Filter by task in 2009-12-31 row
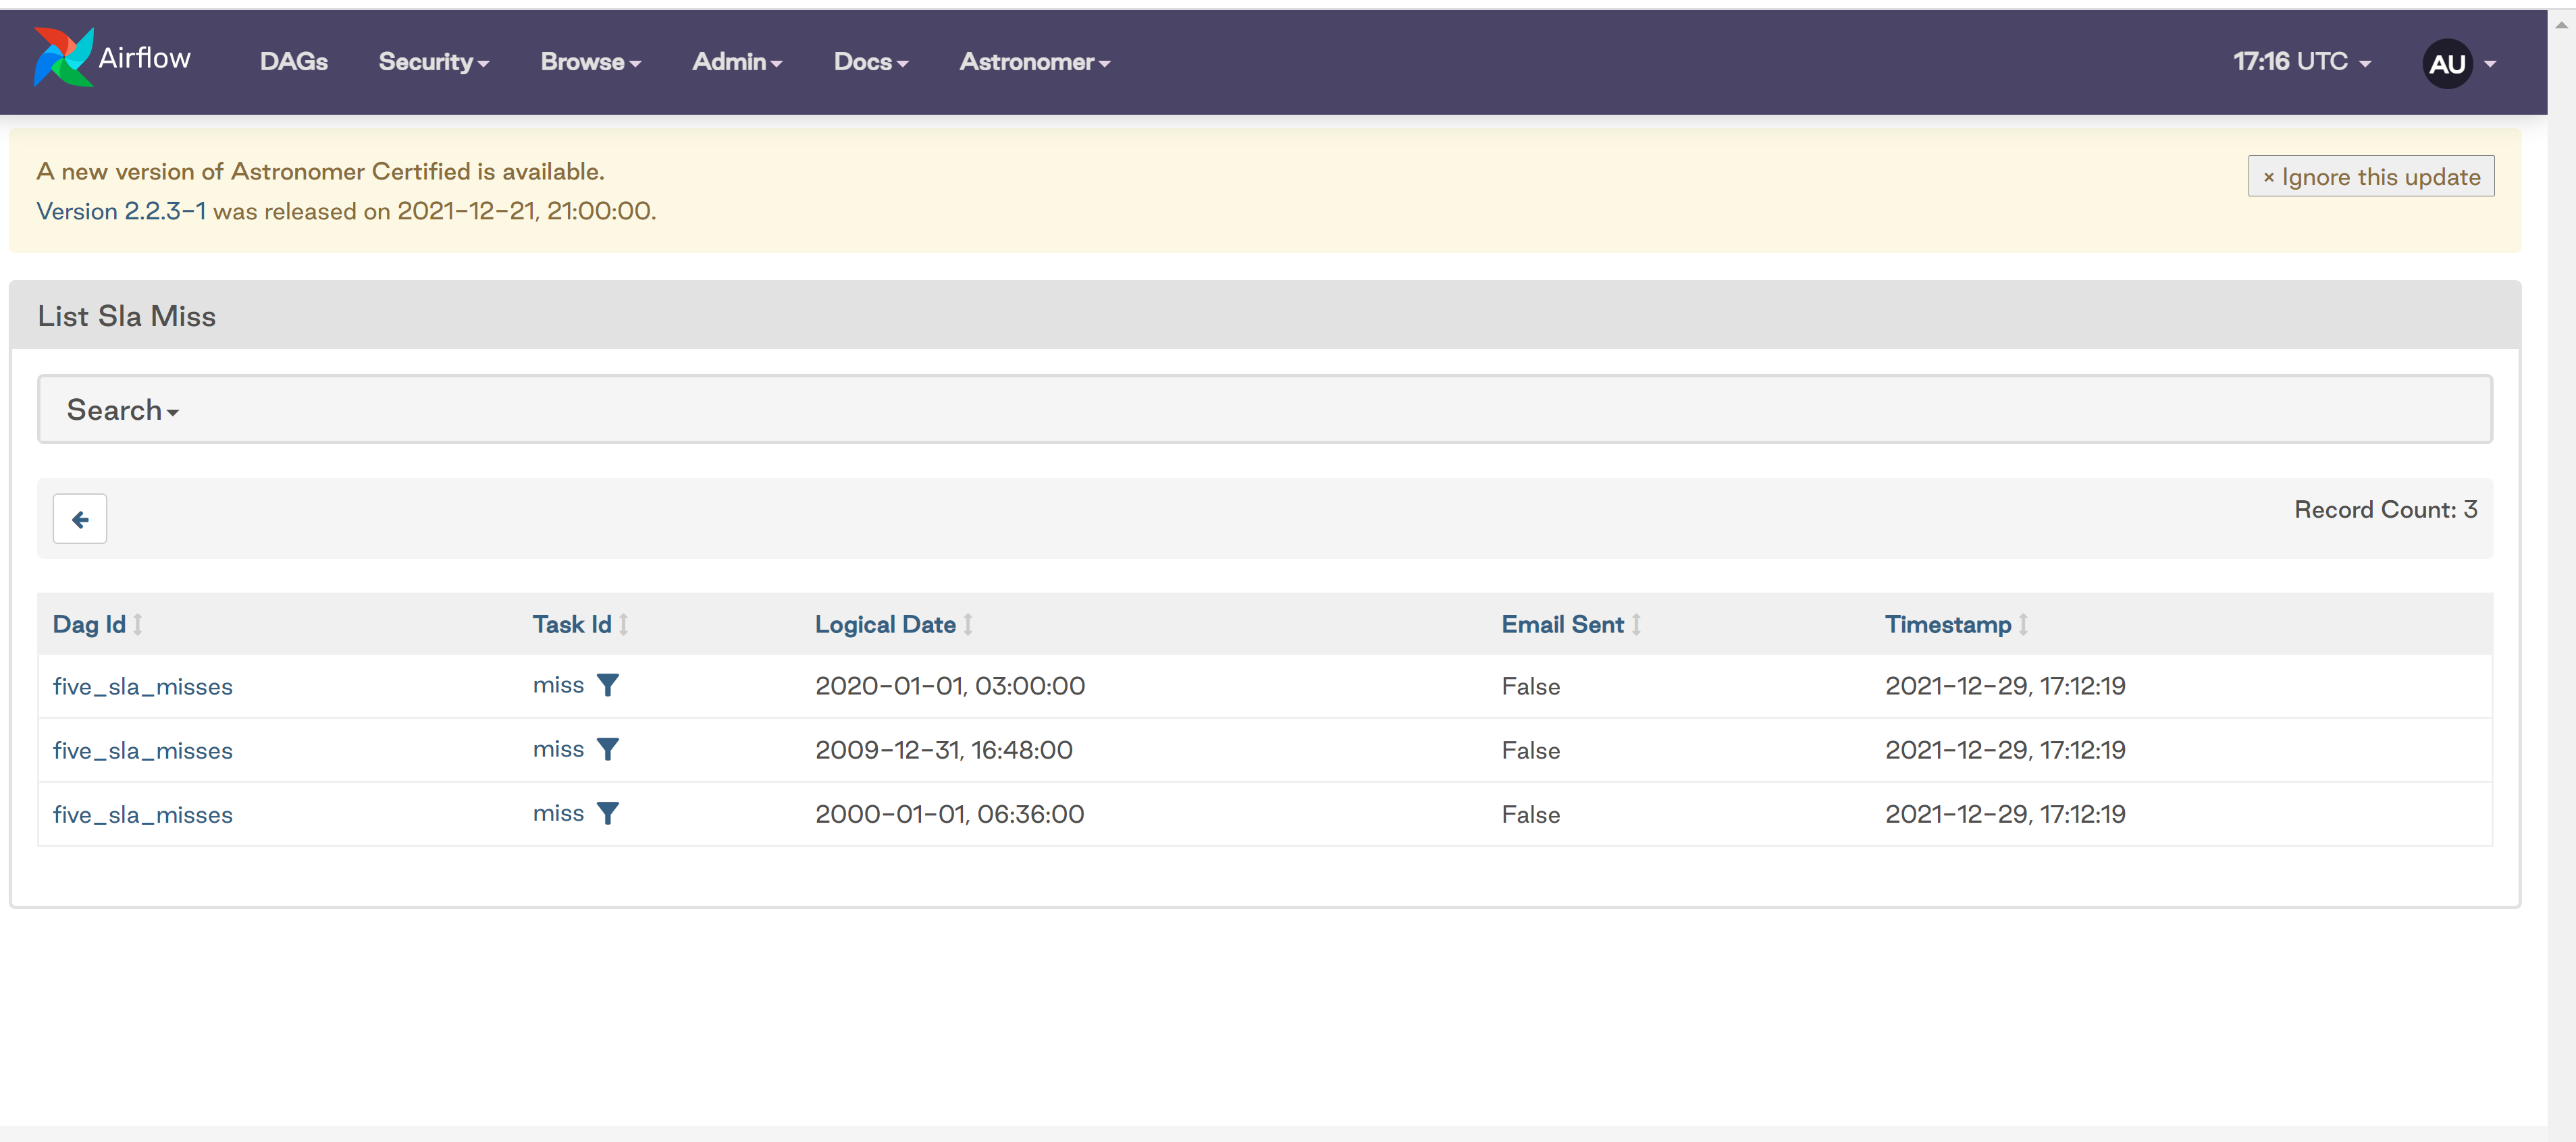The height and width of the screenshot is (1142, 2576). coord(607,749)
